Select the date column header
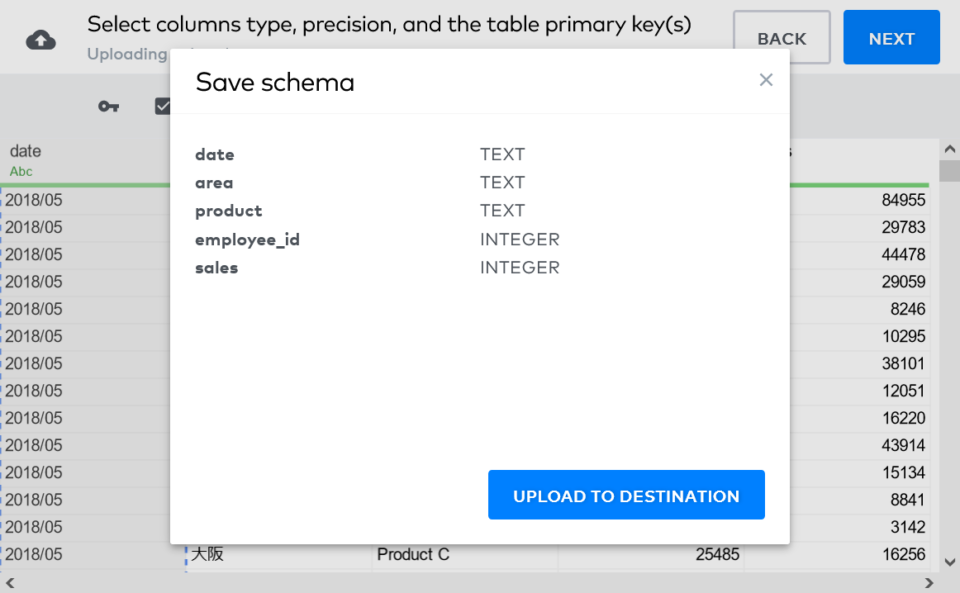This screenshot has height=593, width=960. [x=26, y=151]
